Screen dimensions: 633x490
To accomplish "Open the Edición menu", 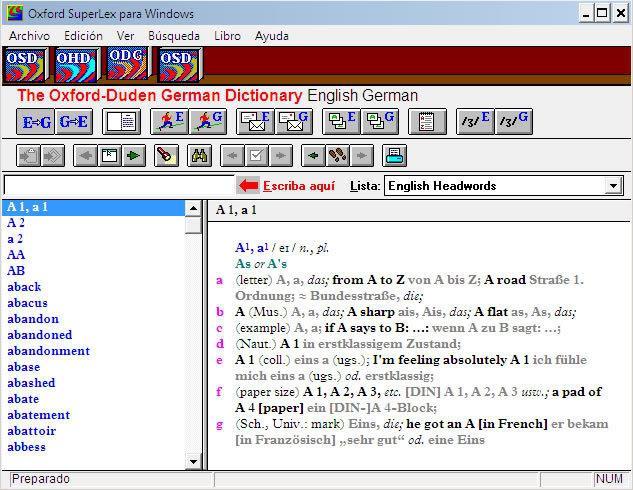I will click(83, 36).
